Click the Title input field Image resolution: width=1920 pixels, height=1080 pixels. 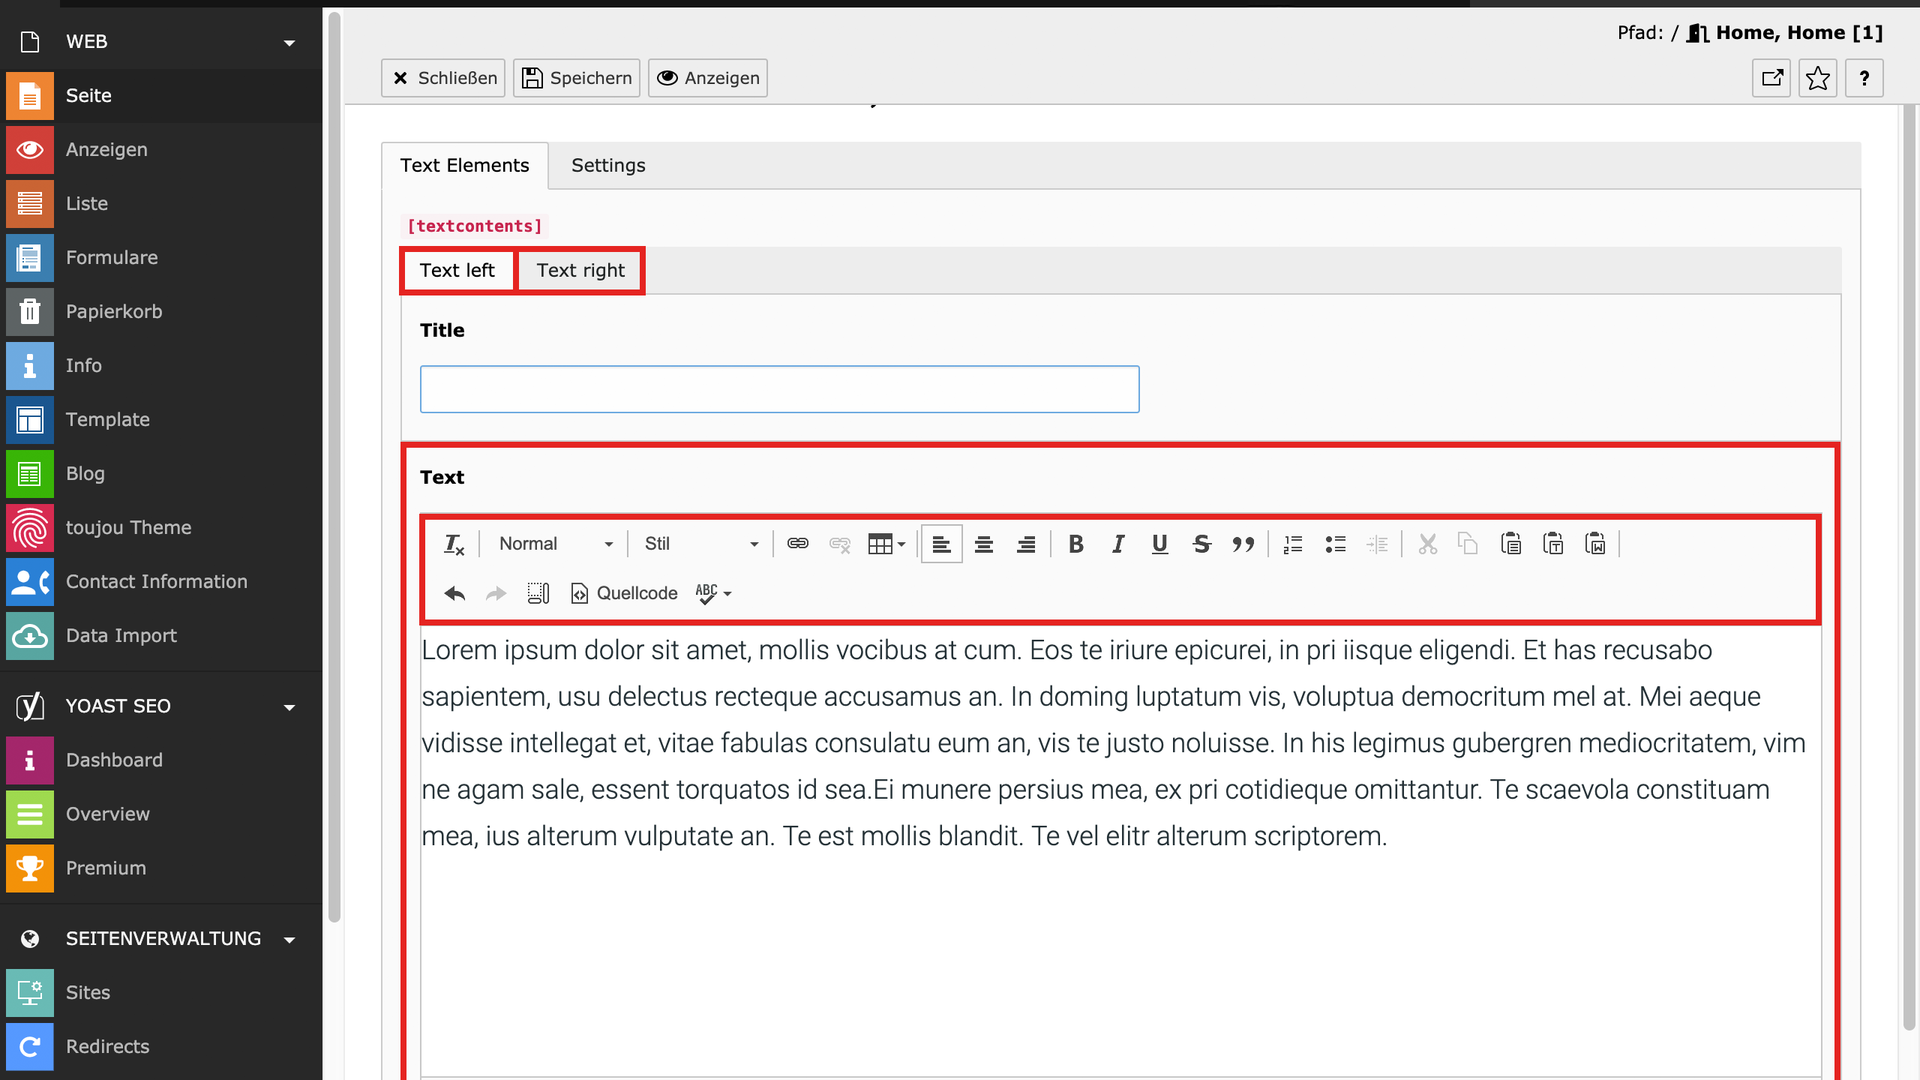coord(779,389)
